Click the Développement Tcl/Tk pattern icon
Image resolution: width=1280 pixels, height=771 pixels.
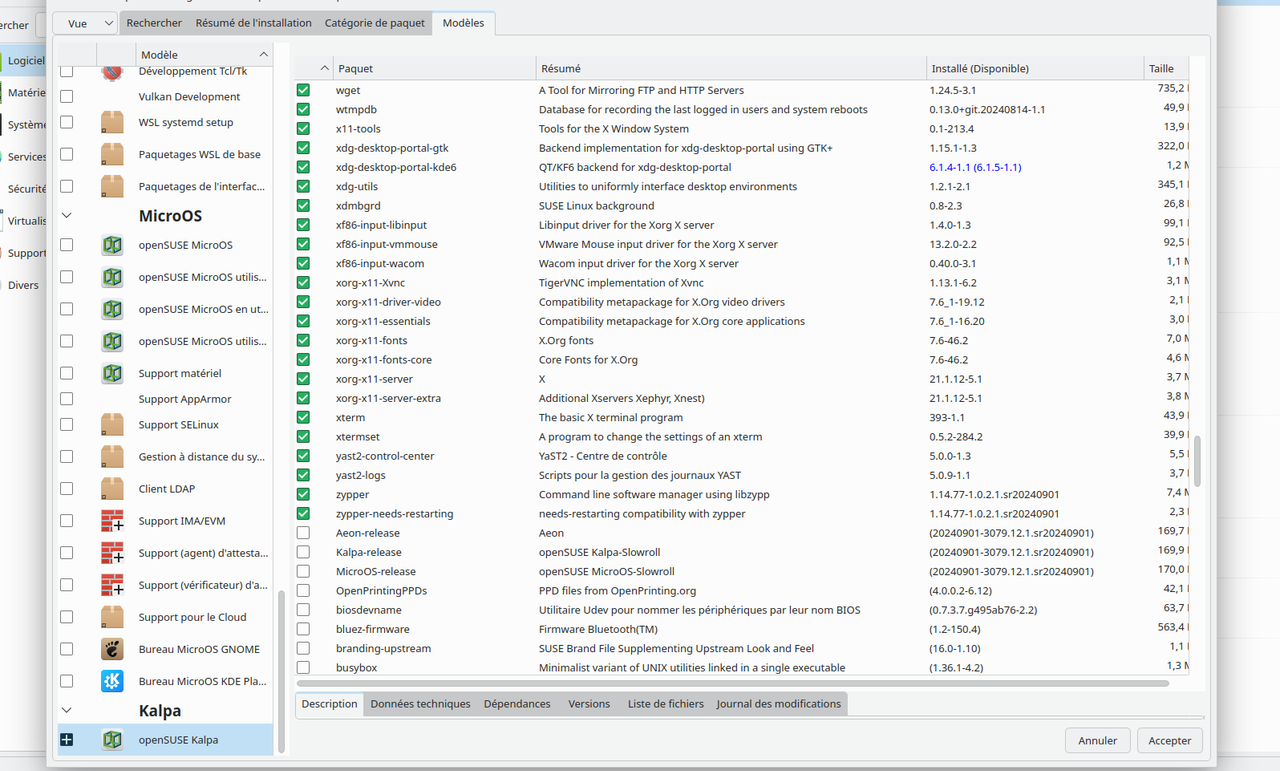(x=112, y=72)
